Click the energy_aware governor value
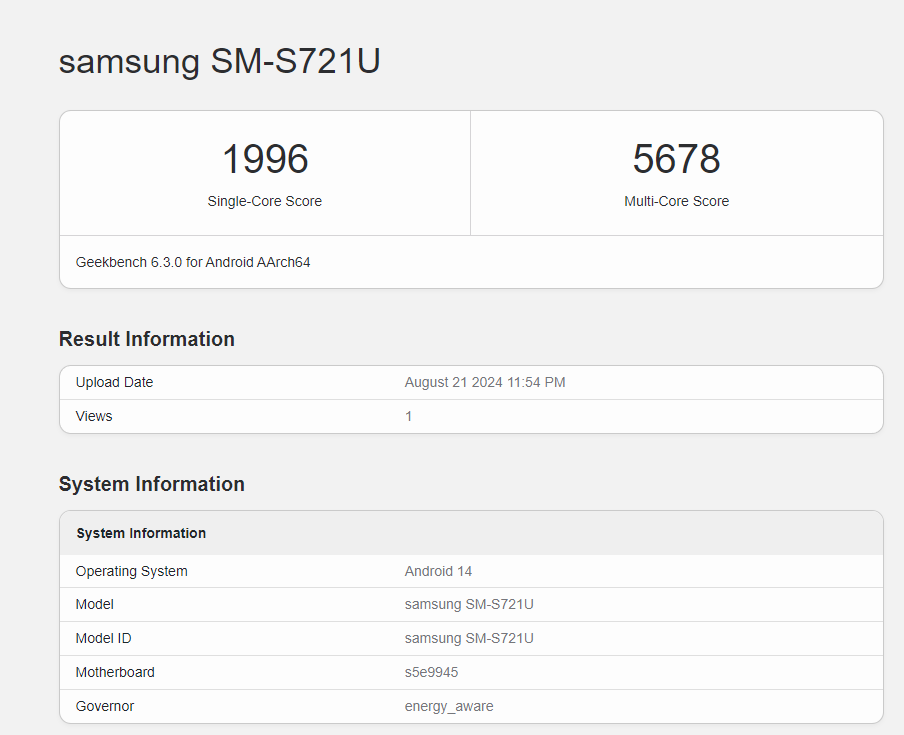Viewport: 904px width, 735px height. (x=448, y=706)
